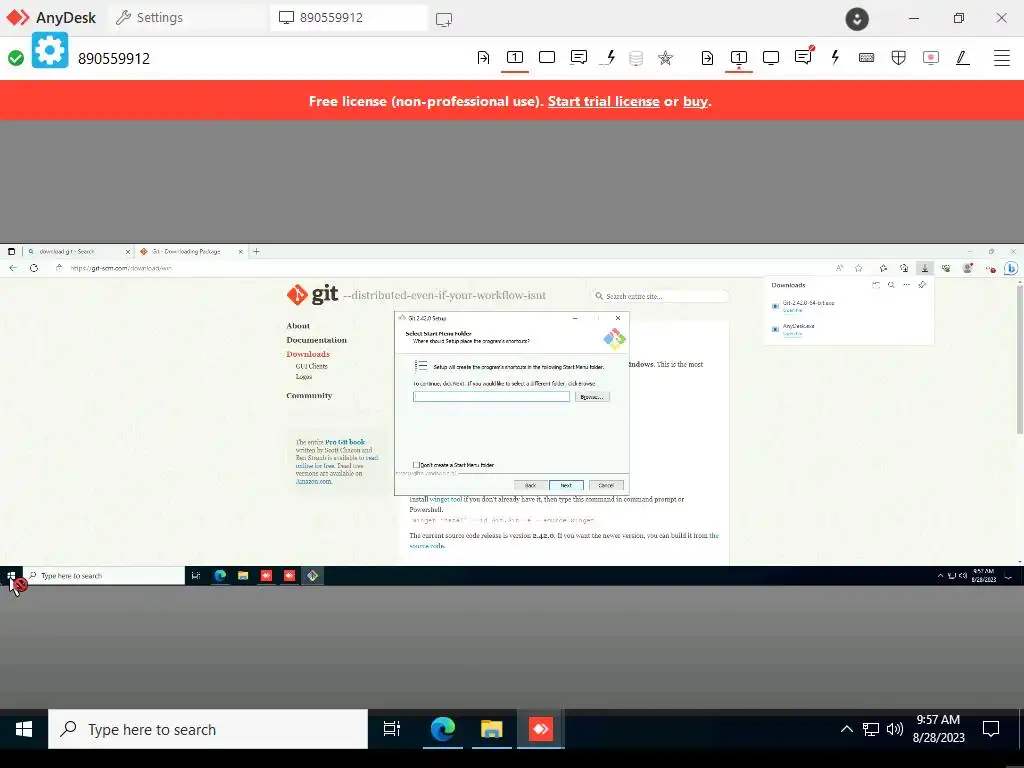
Task: Click the local volume speaker icon
Action: pyautogui.click(x=895, y=729)
